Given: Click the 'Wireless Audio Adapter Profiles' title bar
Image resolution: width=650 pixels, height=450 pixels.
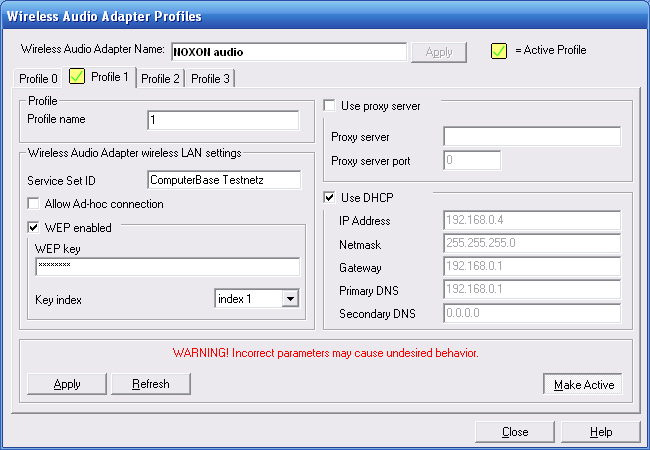Looking at the screenshot, I should coord(325,16).
